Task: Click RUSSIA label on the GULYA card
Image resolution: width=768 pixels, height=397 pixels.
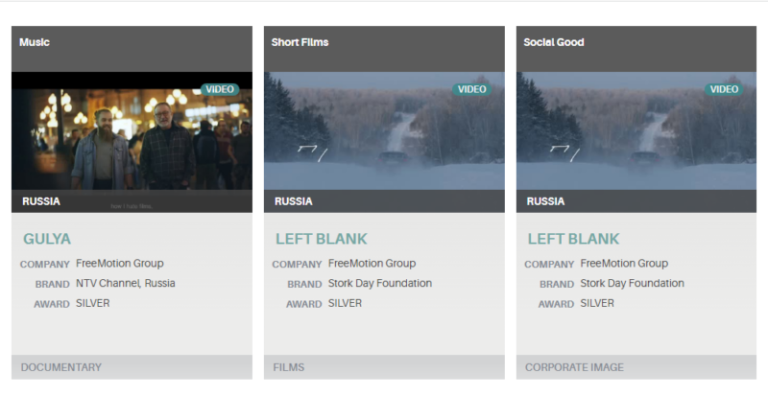Action: (41, 201)
